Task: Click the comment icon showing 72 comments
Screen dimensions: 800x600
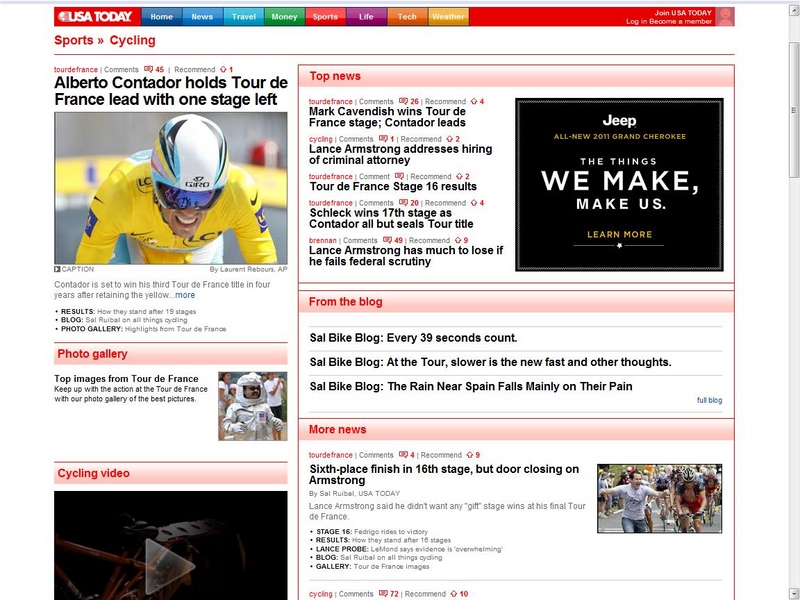Action: click(x=383, y=594)
